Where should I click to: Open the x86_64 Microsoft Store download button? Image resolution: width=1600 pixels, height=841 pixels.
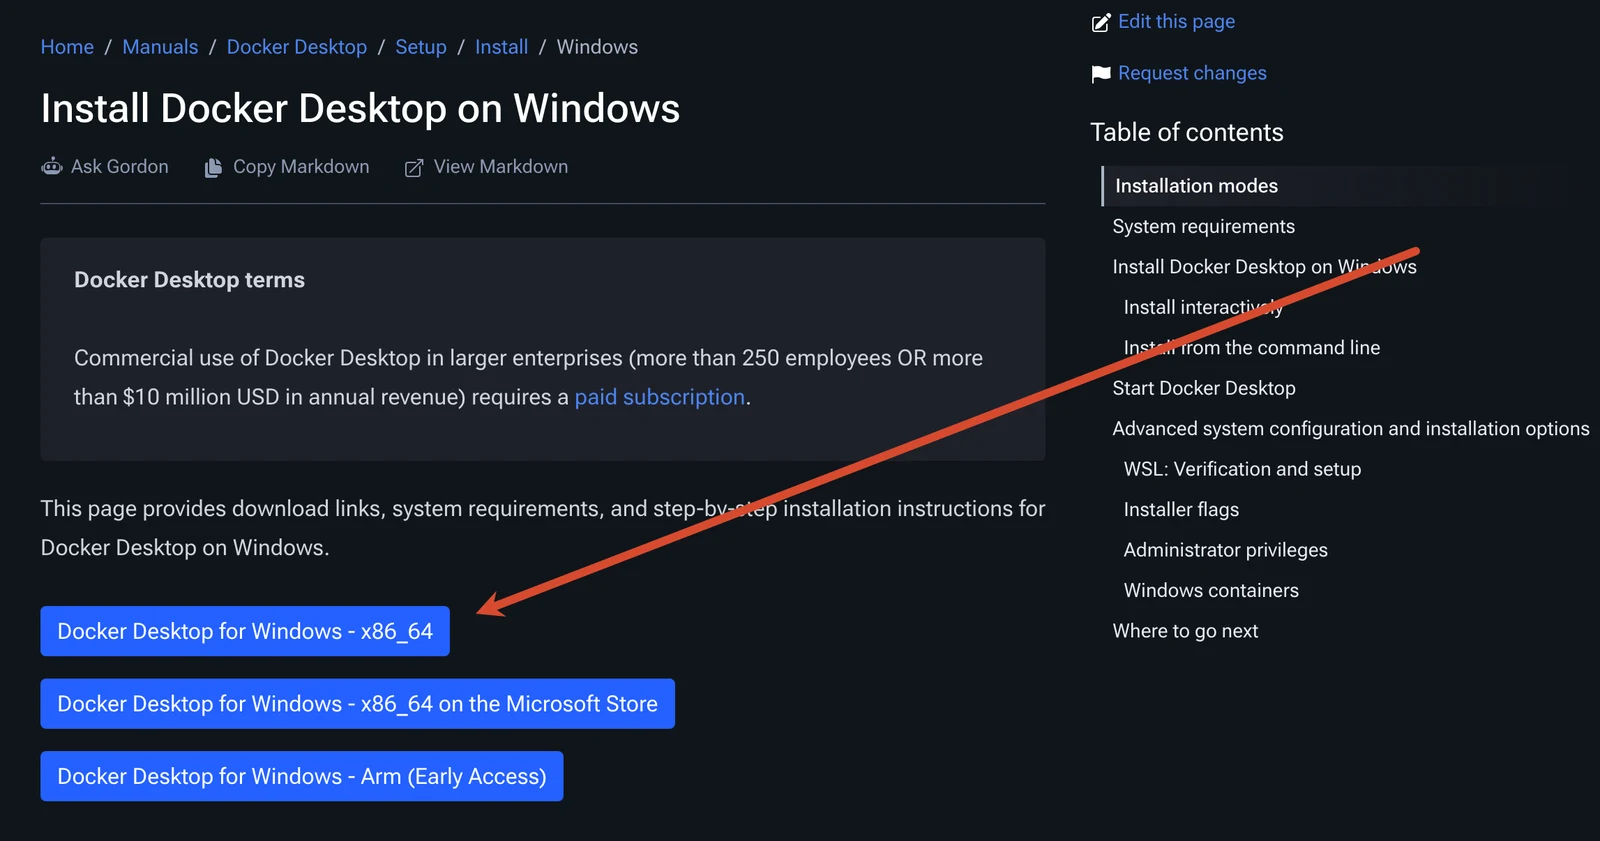(357, 704)
